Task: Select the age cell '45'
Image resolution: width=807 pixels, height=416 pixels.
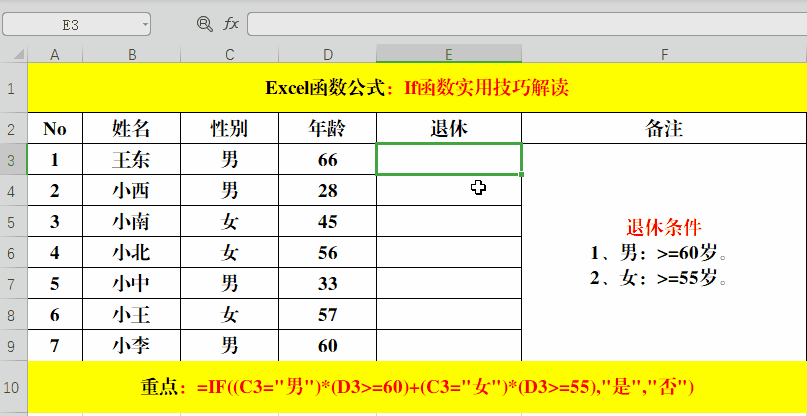Action: point(327,221)
